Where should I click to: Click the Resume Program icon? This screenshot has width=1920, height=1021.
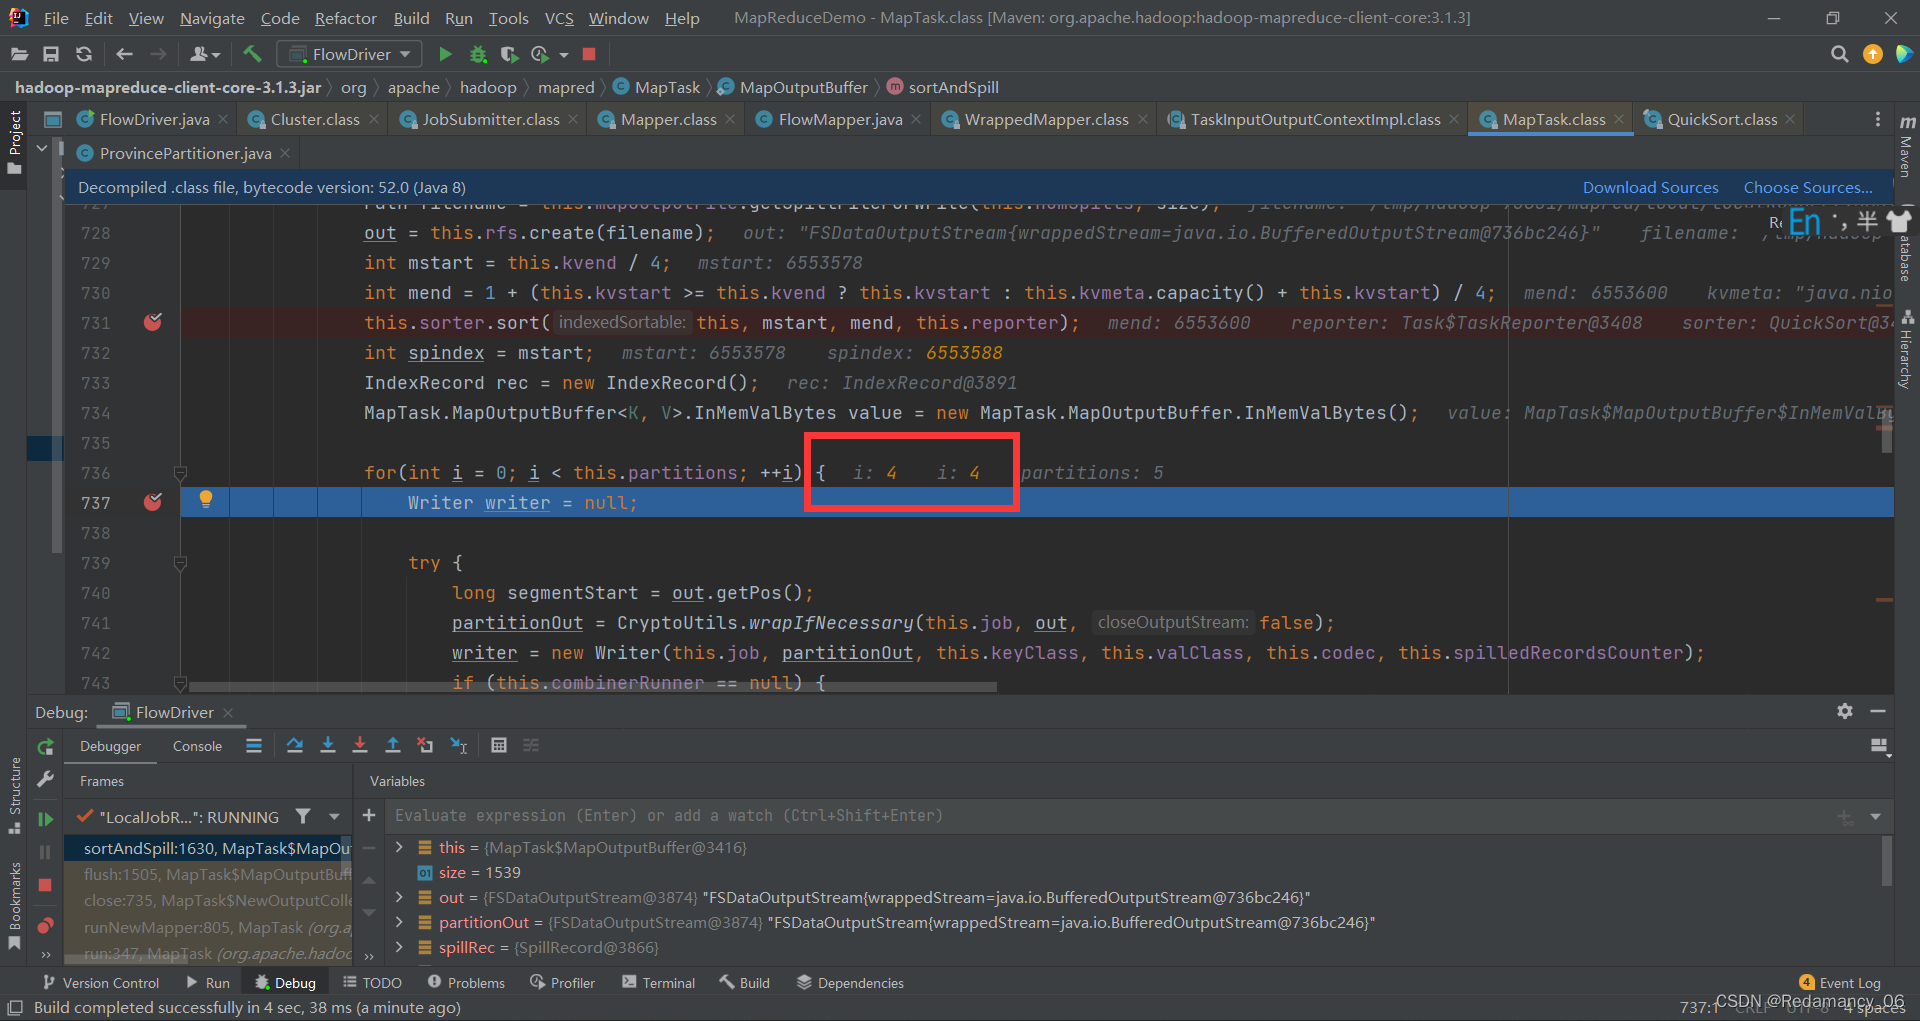(45, 819)
